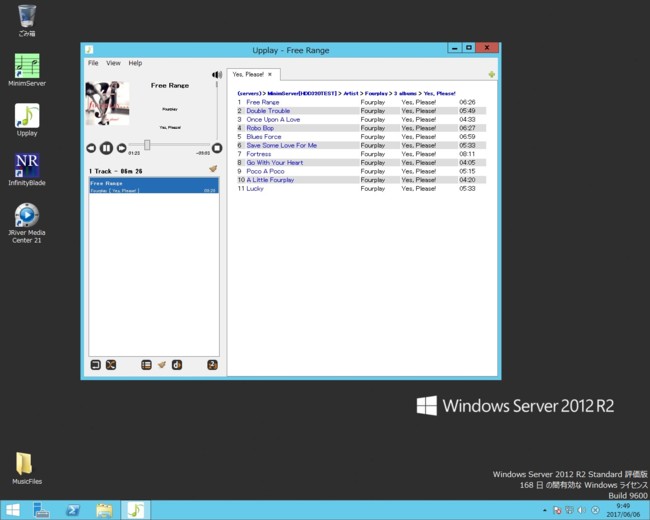This screenshot has height=520, width=650.
Task: Open track 'Fortress'
Action: click(259, 154)
